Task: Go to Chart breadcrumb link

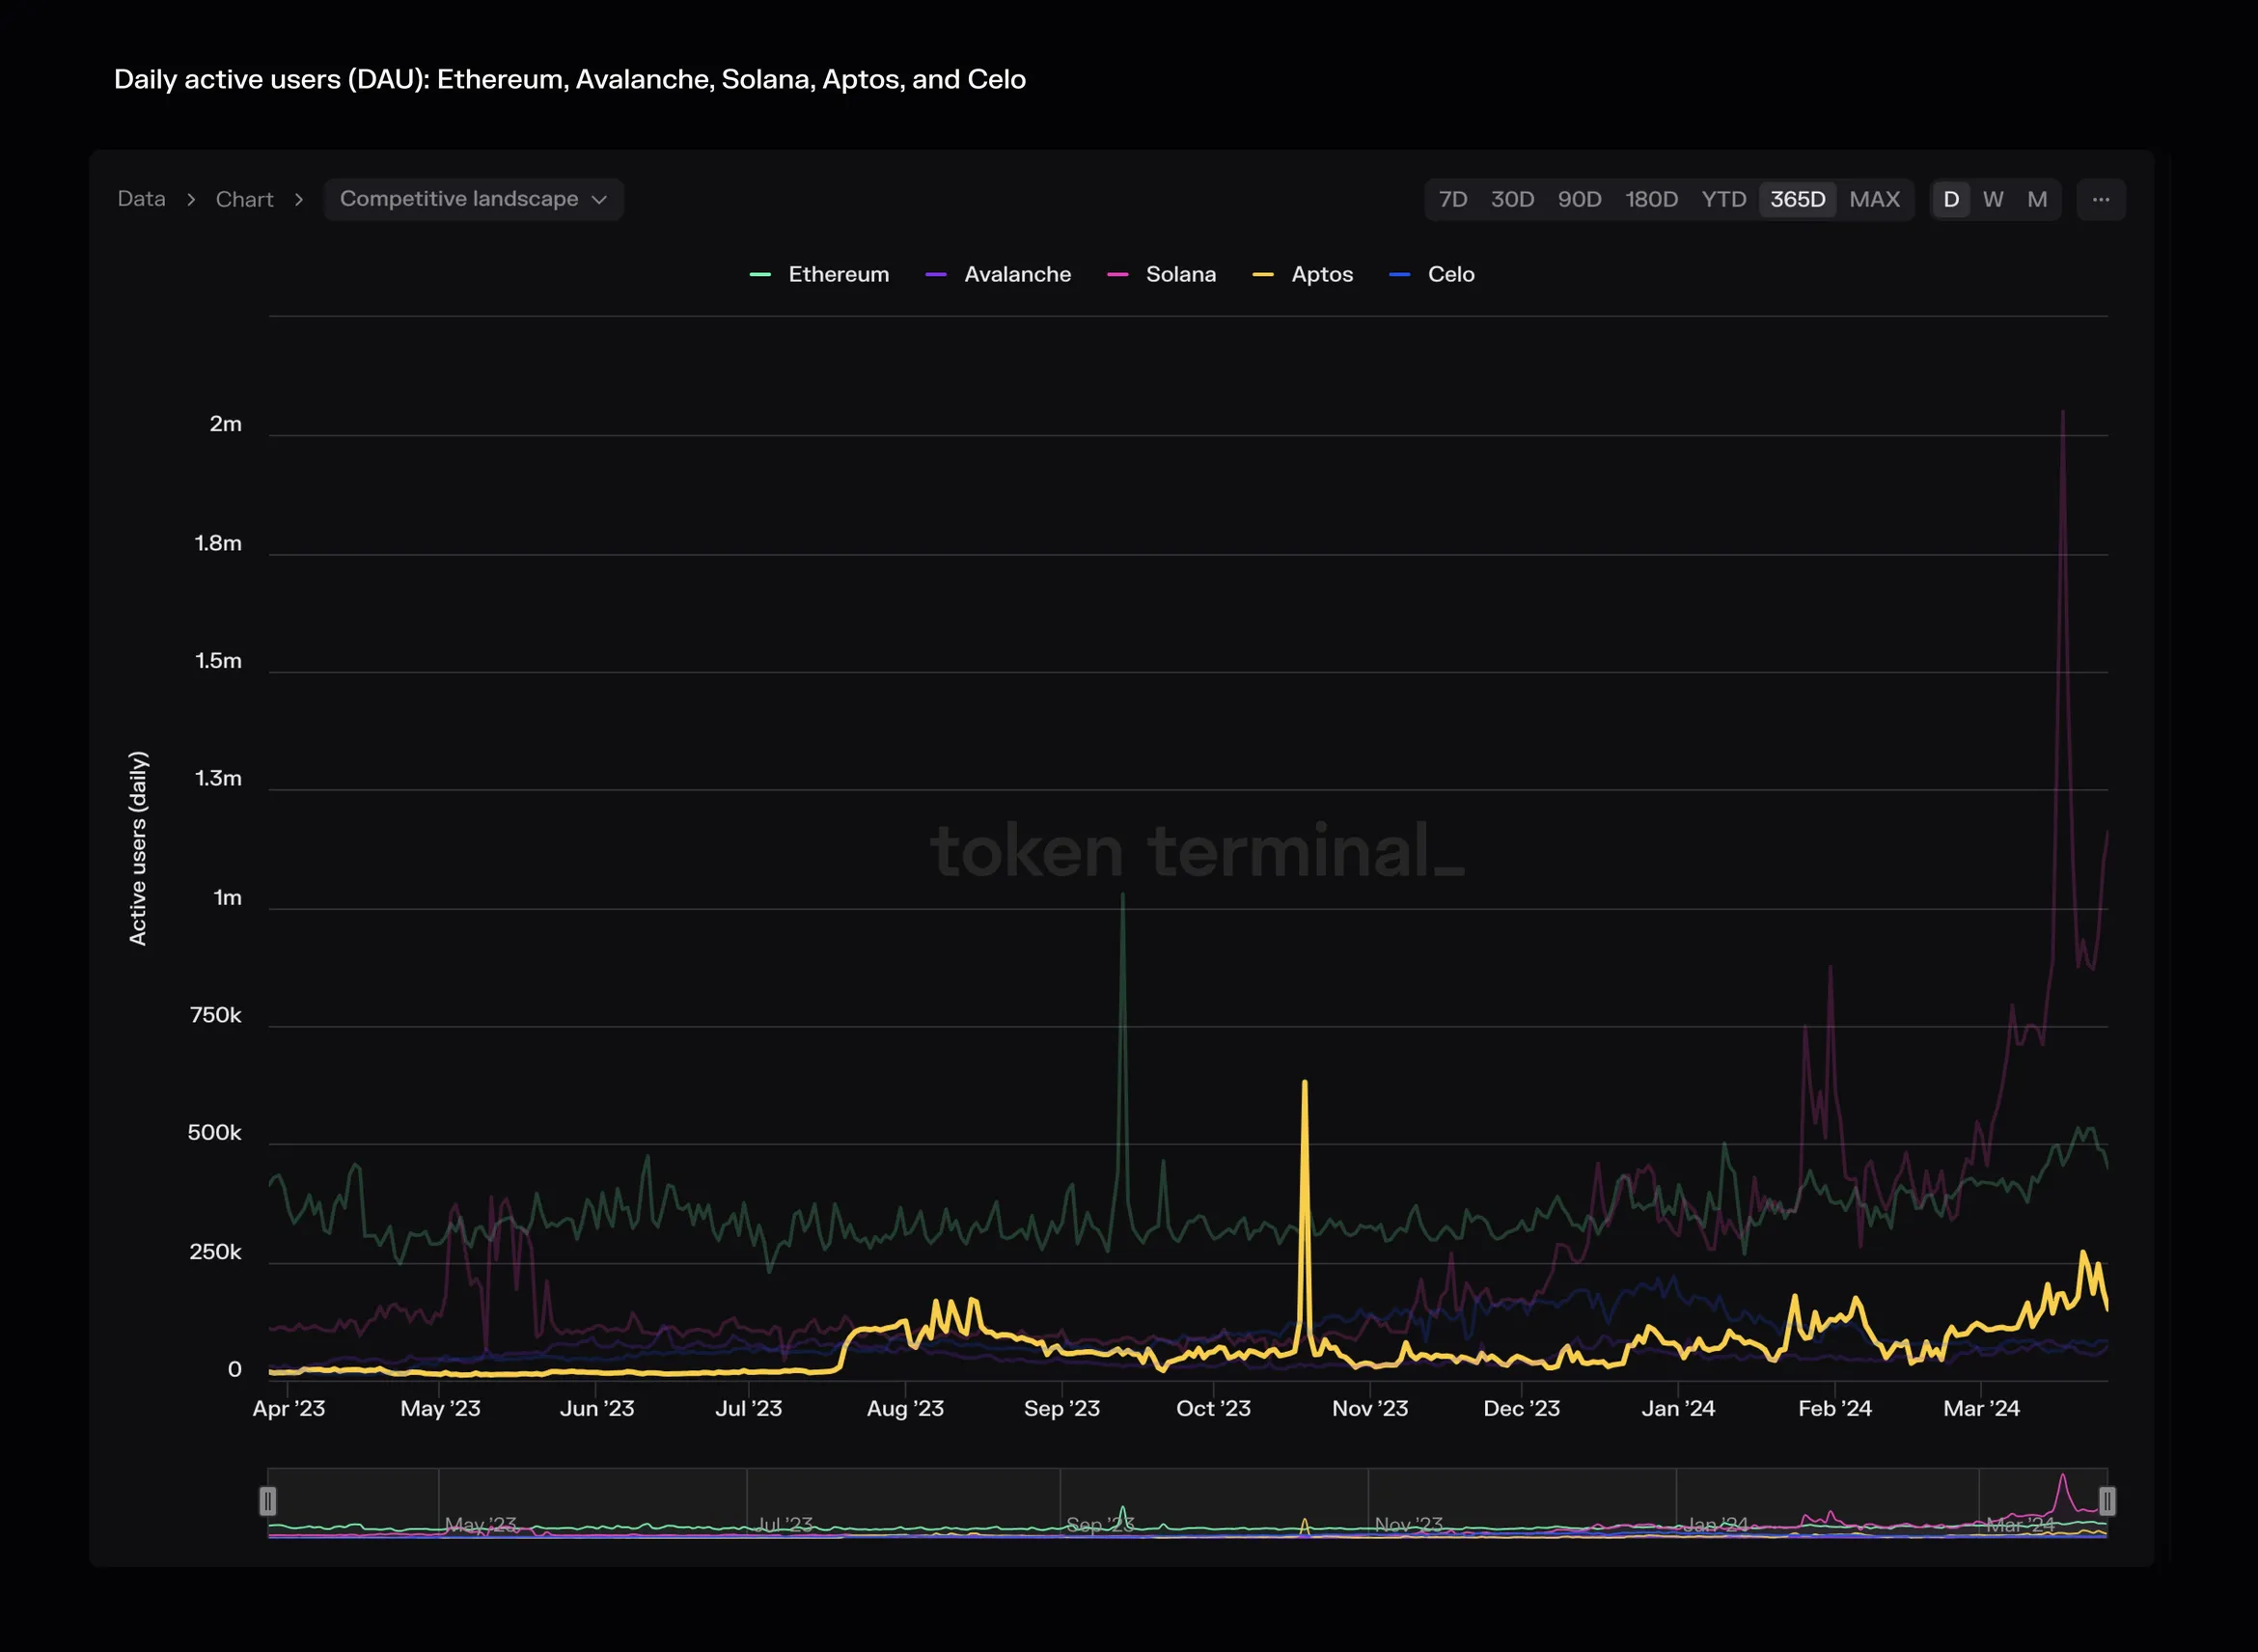Action: pyautogui.click(x=244, y=199)
